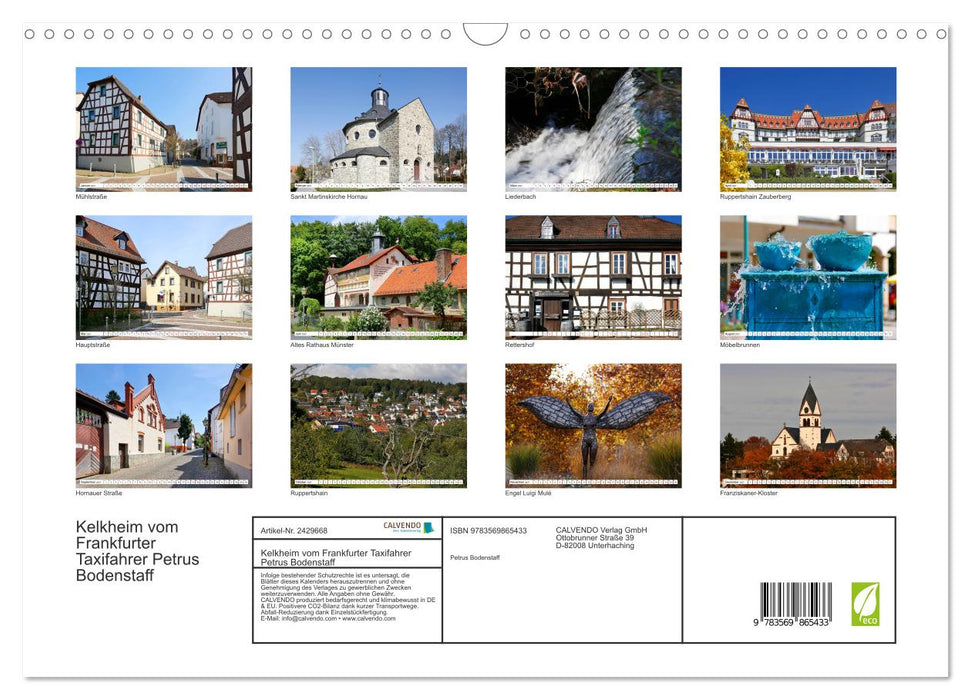Image resolution: width=971 pixels, height=700 pixels.
Task: Click the Mühlstraße half-timbered house photo
Action: coord(163,129)
